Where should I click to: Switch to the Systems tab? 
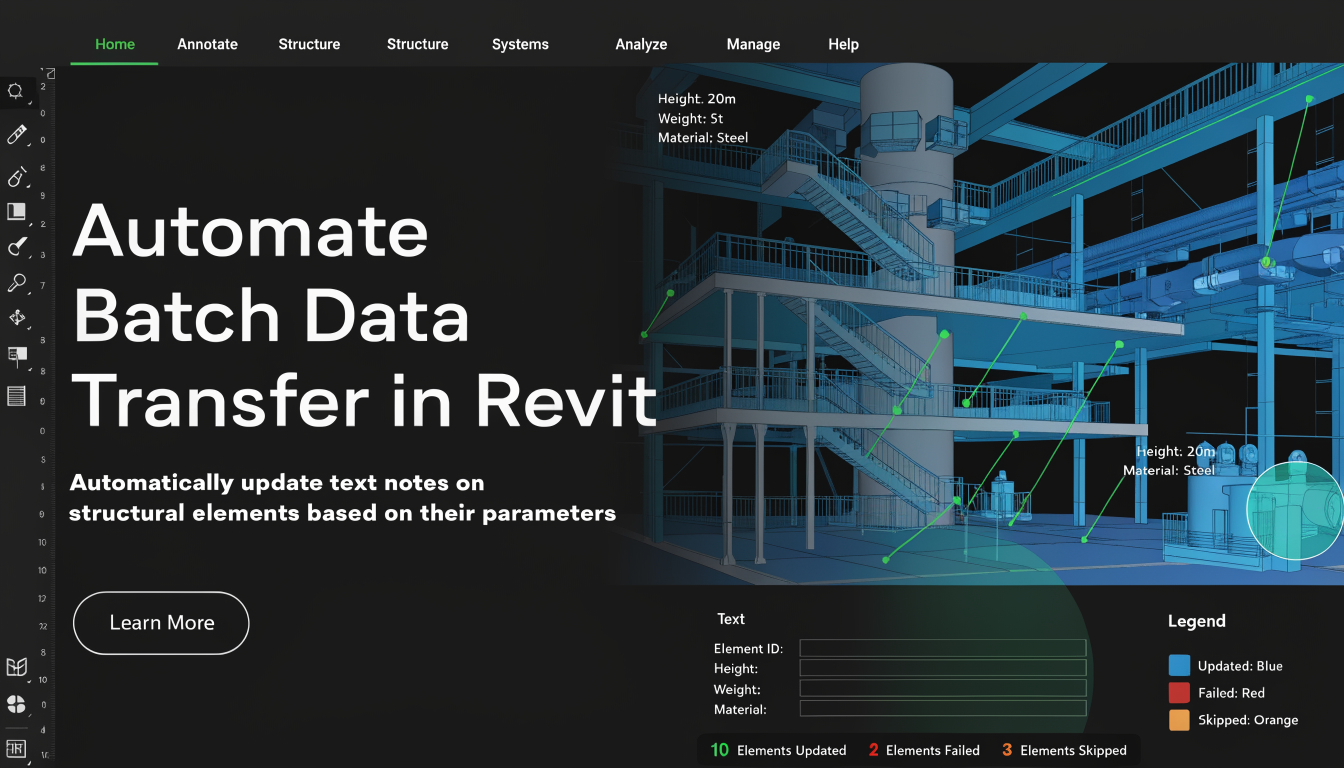pyautogui.click(x=520, y=44)
